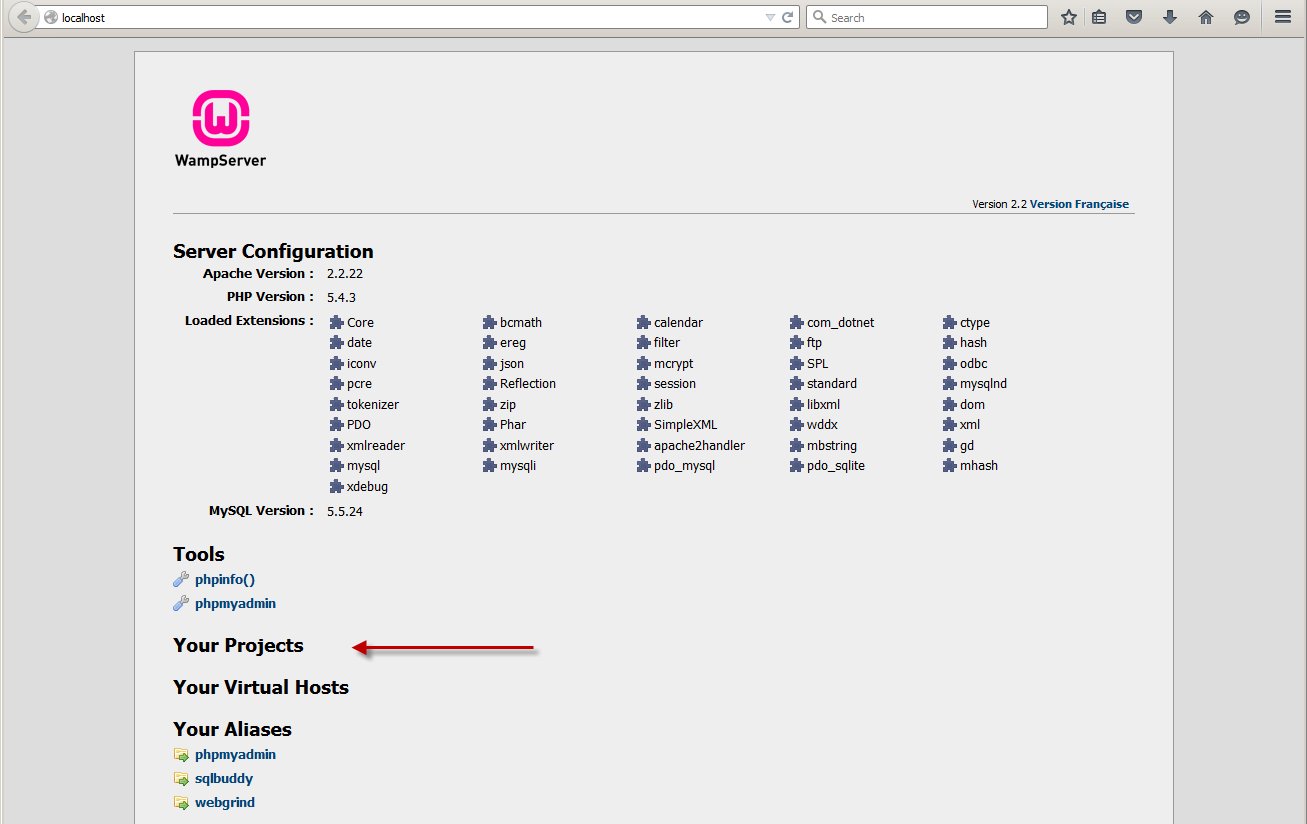Click the puzzle icon next to Core
1307x824 pixels.
pyautogui.click(x=337, y=322)
